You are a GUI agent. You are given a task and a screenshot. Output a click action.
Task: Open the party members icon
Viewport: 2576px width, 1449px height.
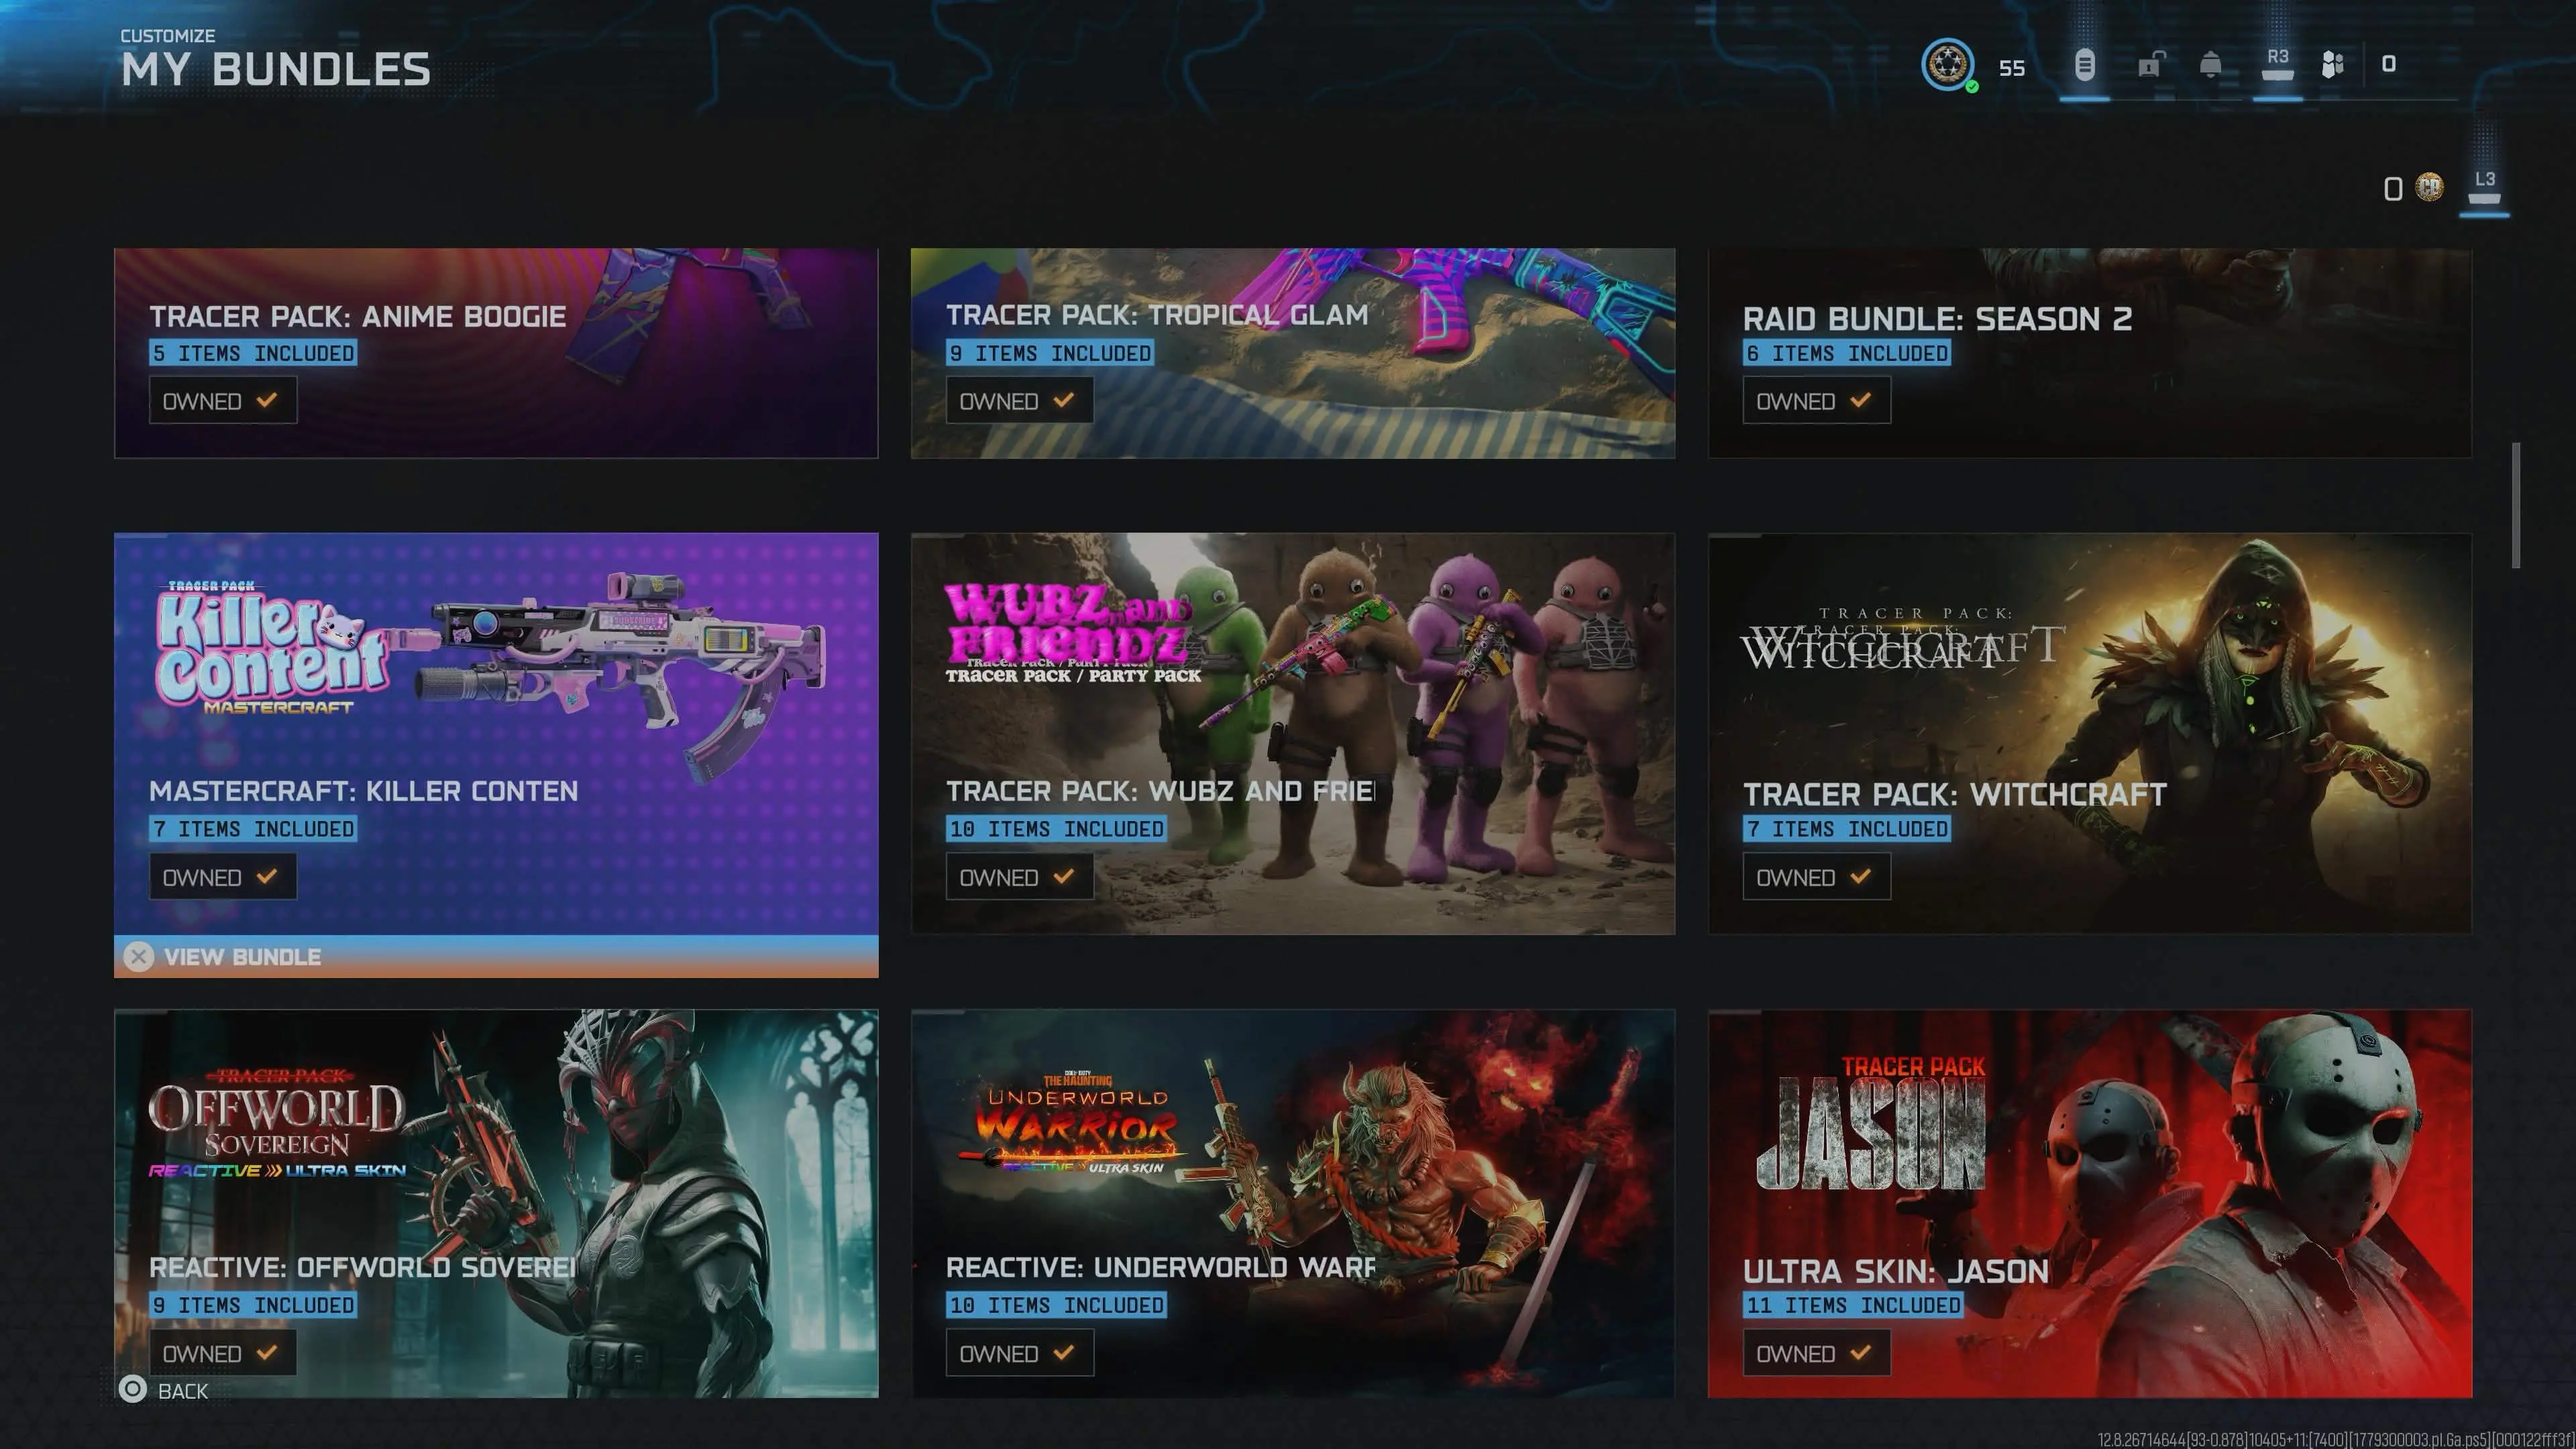2332,65
